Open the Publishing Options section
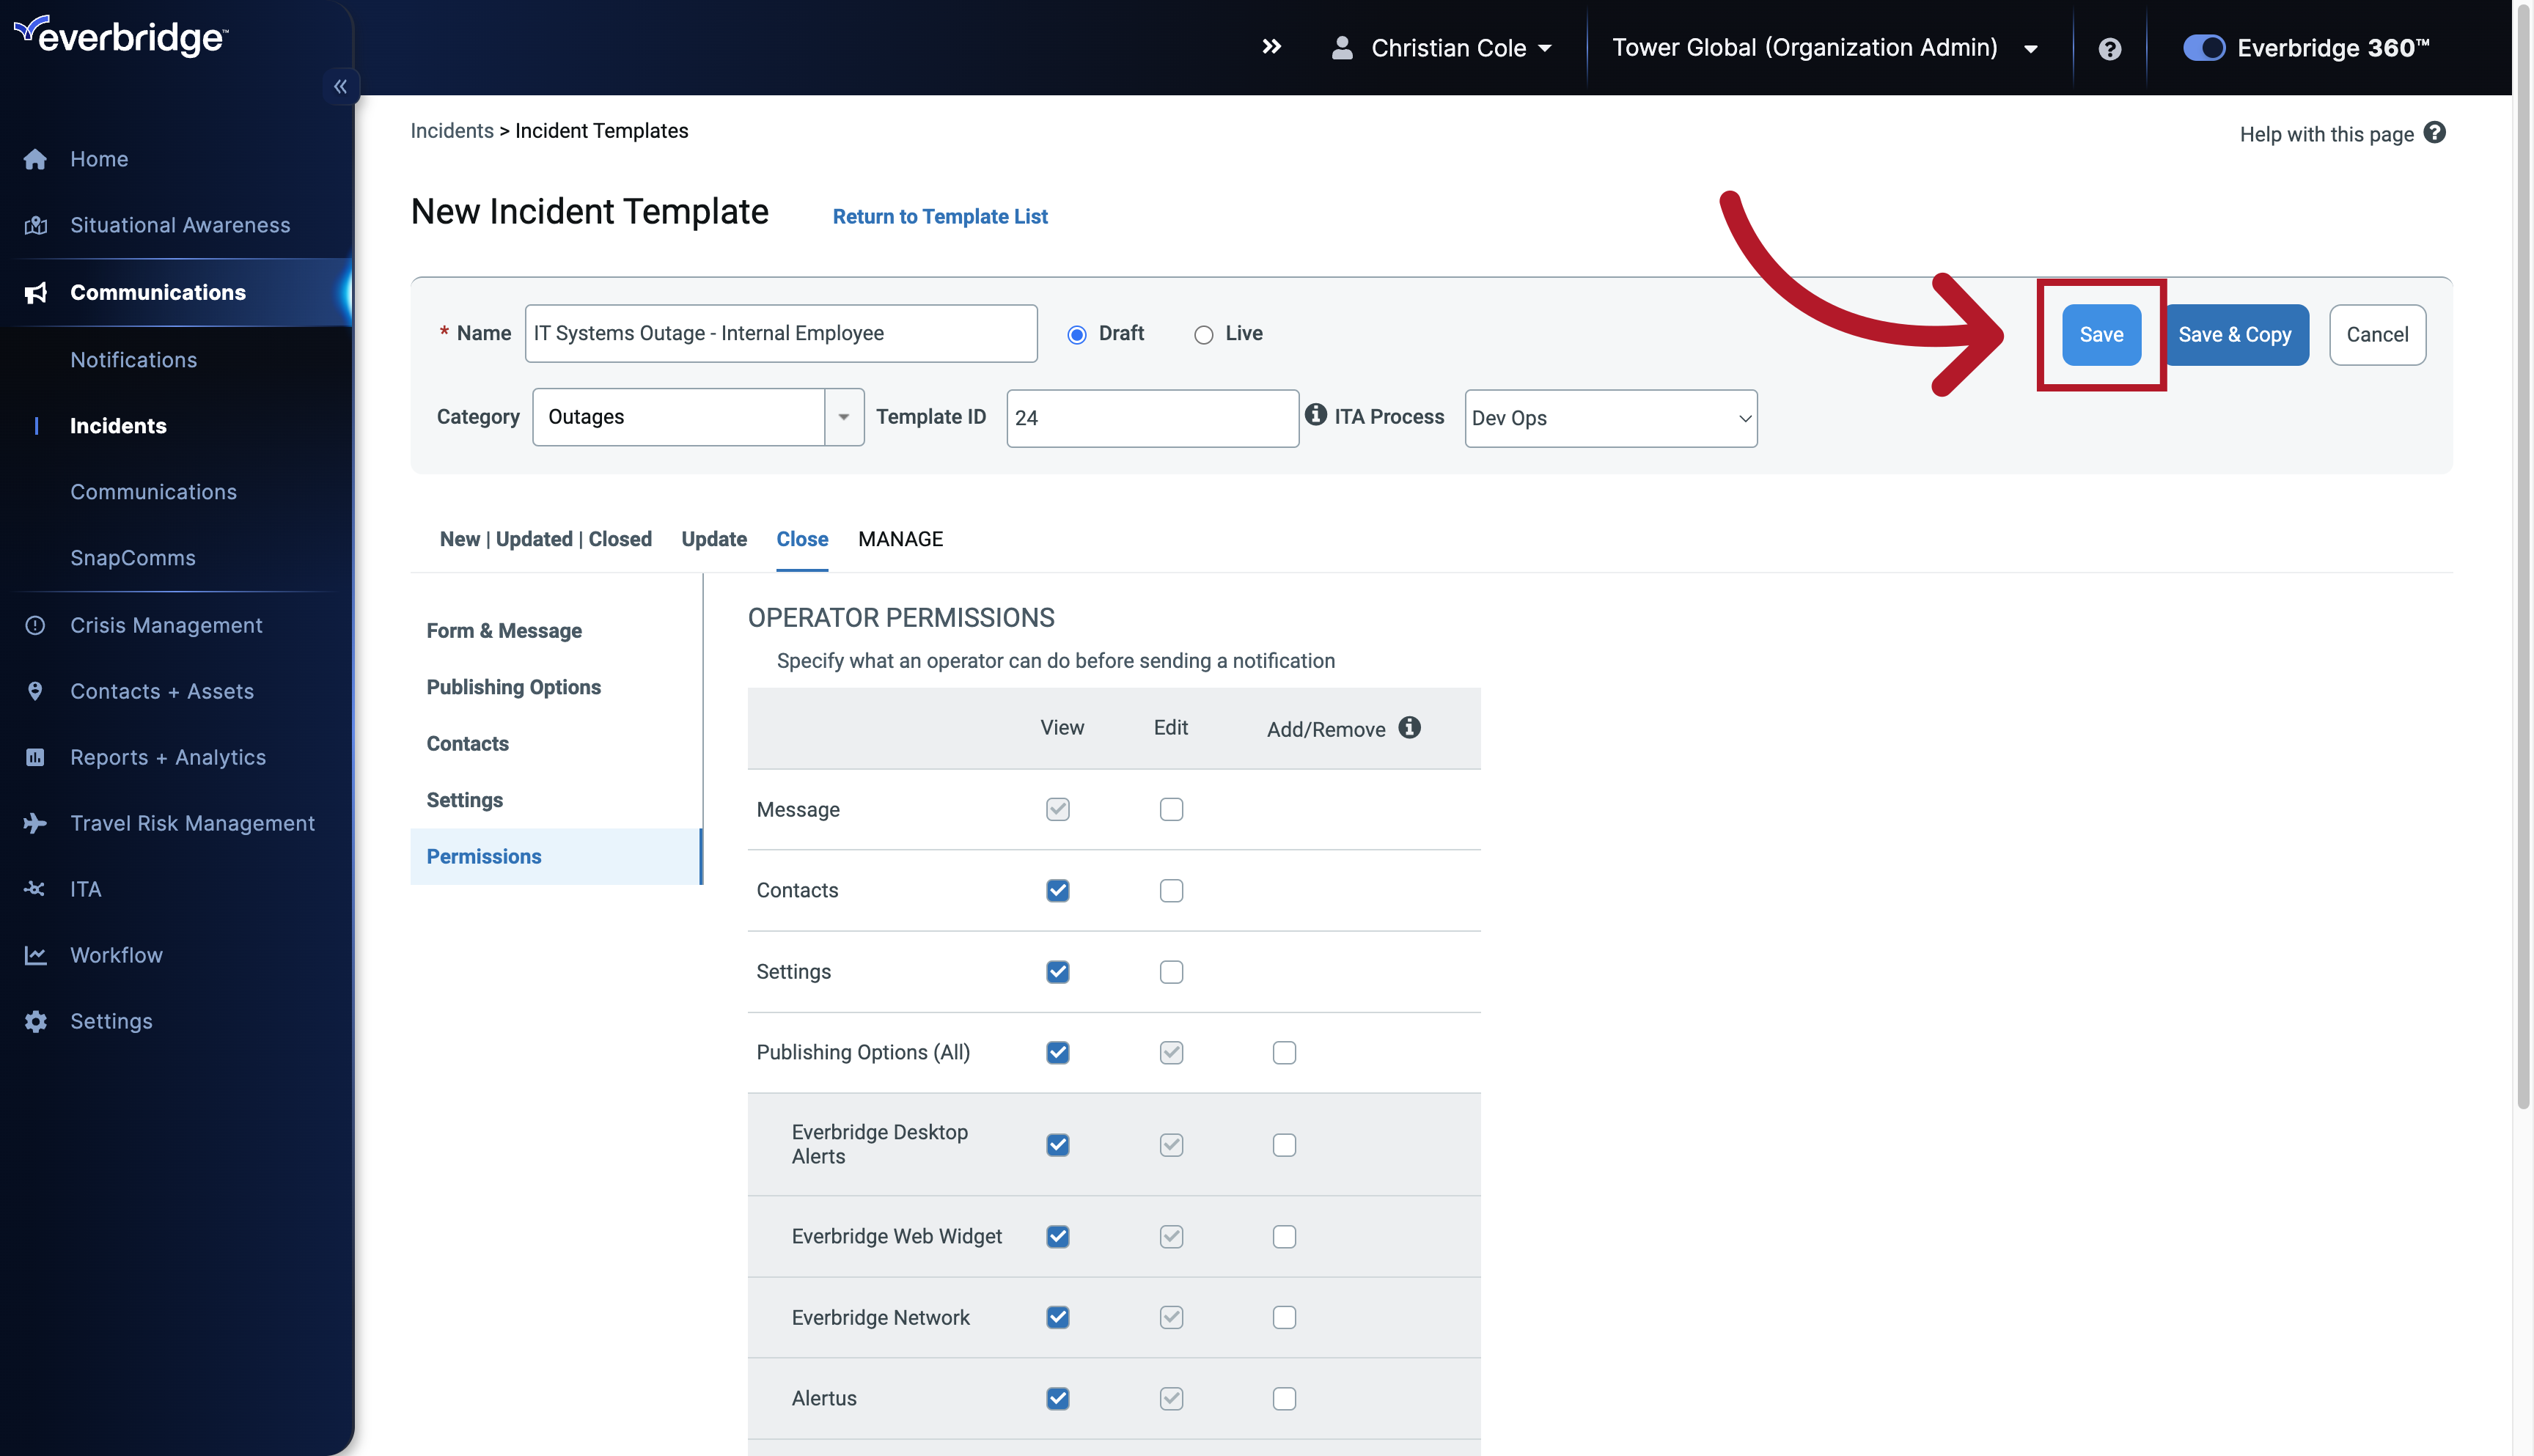 pos(513,687)
